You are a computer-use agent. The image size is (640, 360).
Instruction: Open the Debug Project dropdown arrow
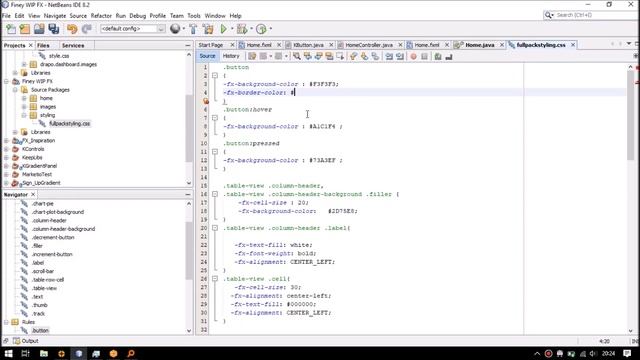click(x=251, y=29)
